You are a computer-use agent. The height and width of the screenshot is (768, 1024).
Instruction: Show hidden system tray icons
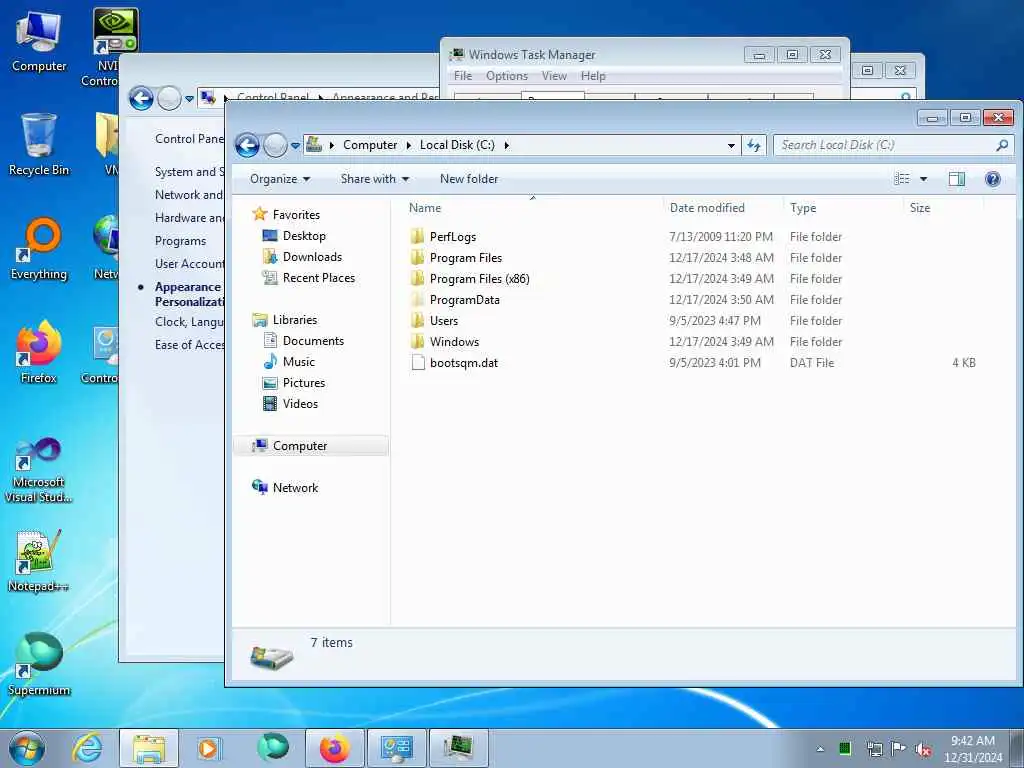coord(820,749)
